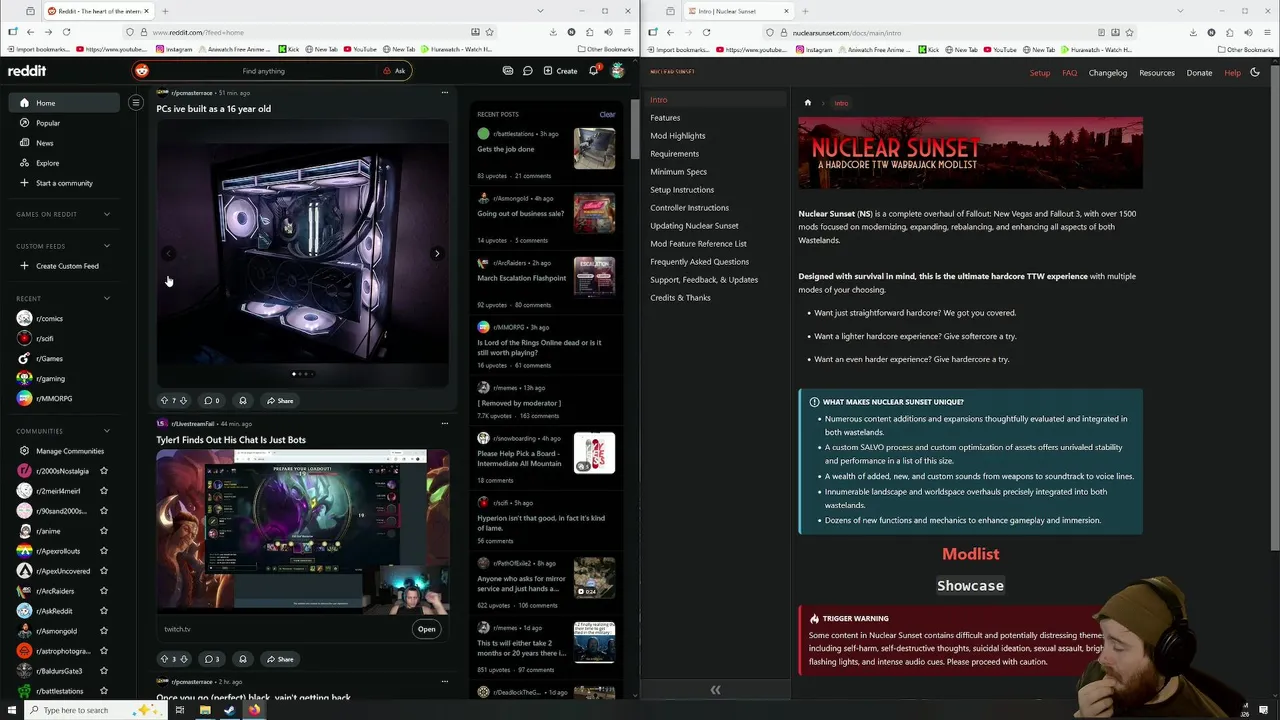
Task: Collapse Communities section
Action: 107,431
